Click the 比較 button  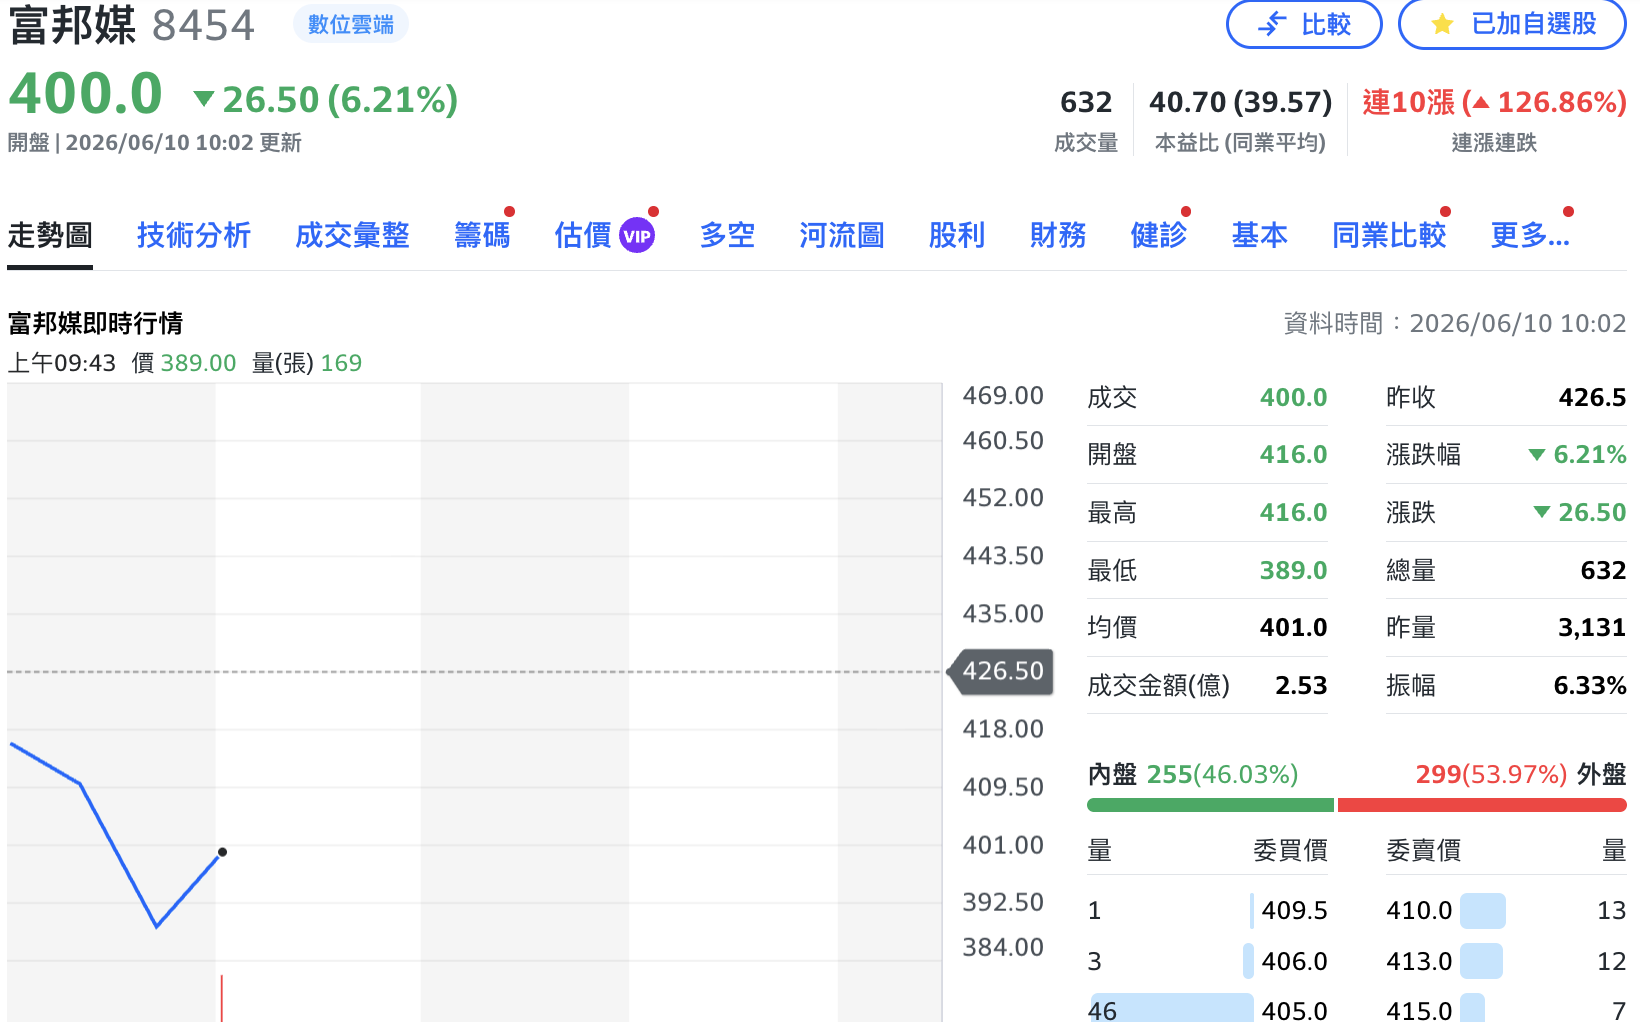tap(1304, 24)
